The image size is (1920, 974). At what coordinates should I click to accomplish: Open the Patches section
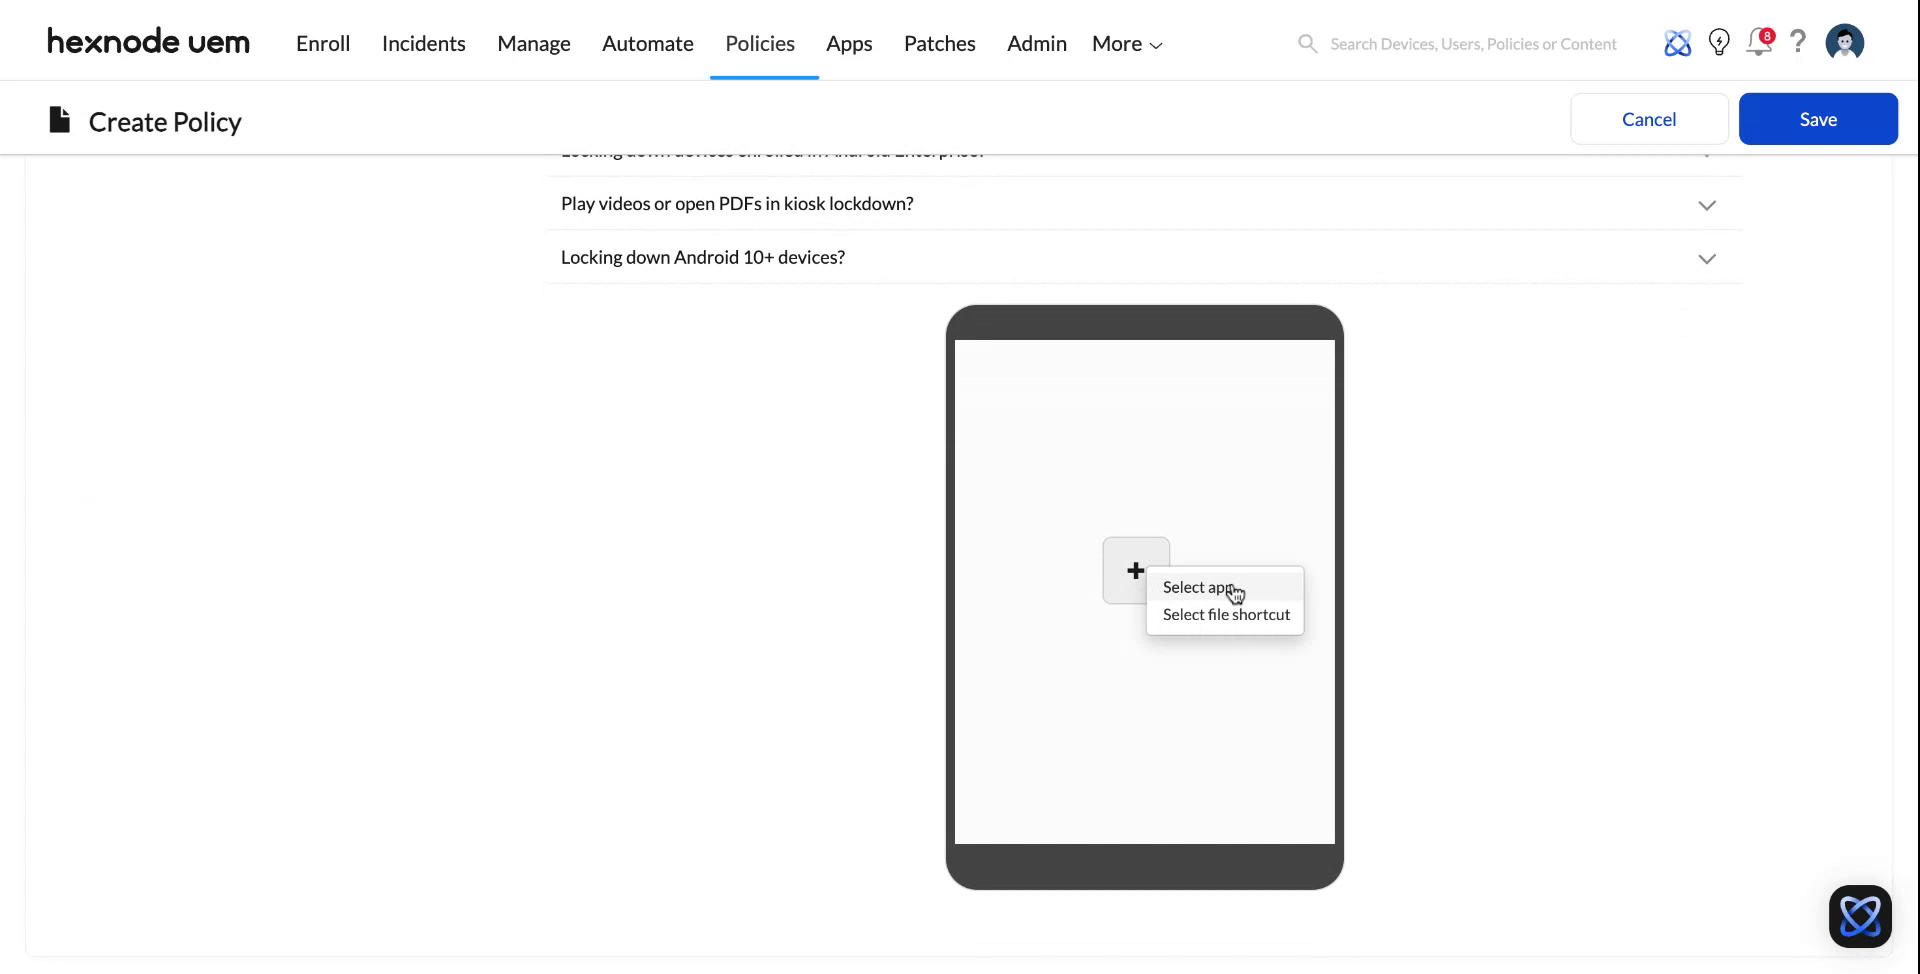(x=939, y=44)
